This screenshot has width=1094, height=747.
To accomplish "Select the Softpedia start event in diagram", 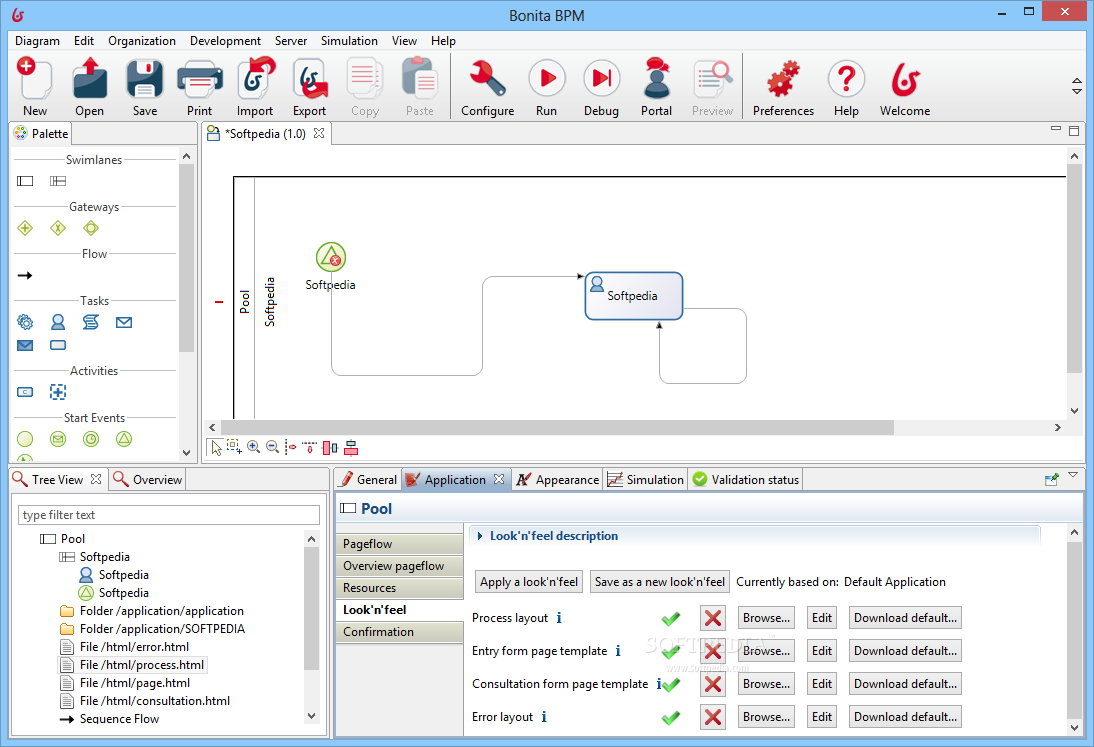I will 331,257.
